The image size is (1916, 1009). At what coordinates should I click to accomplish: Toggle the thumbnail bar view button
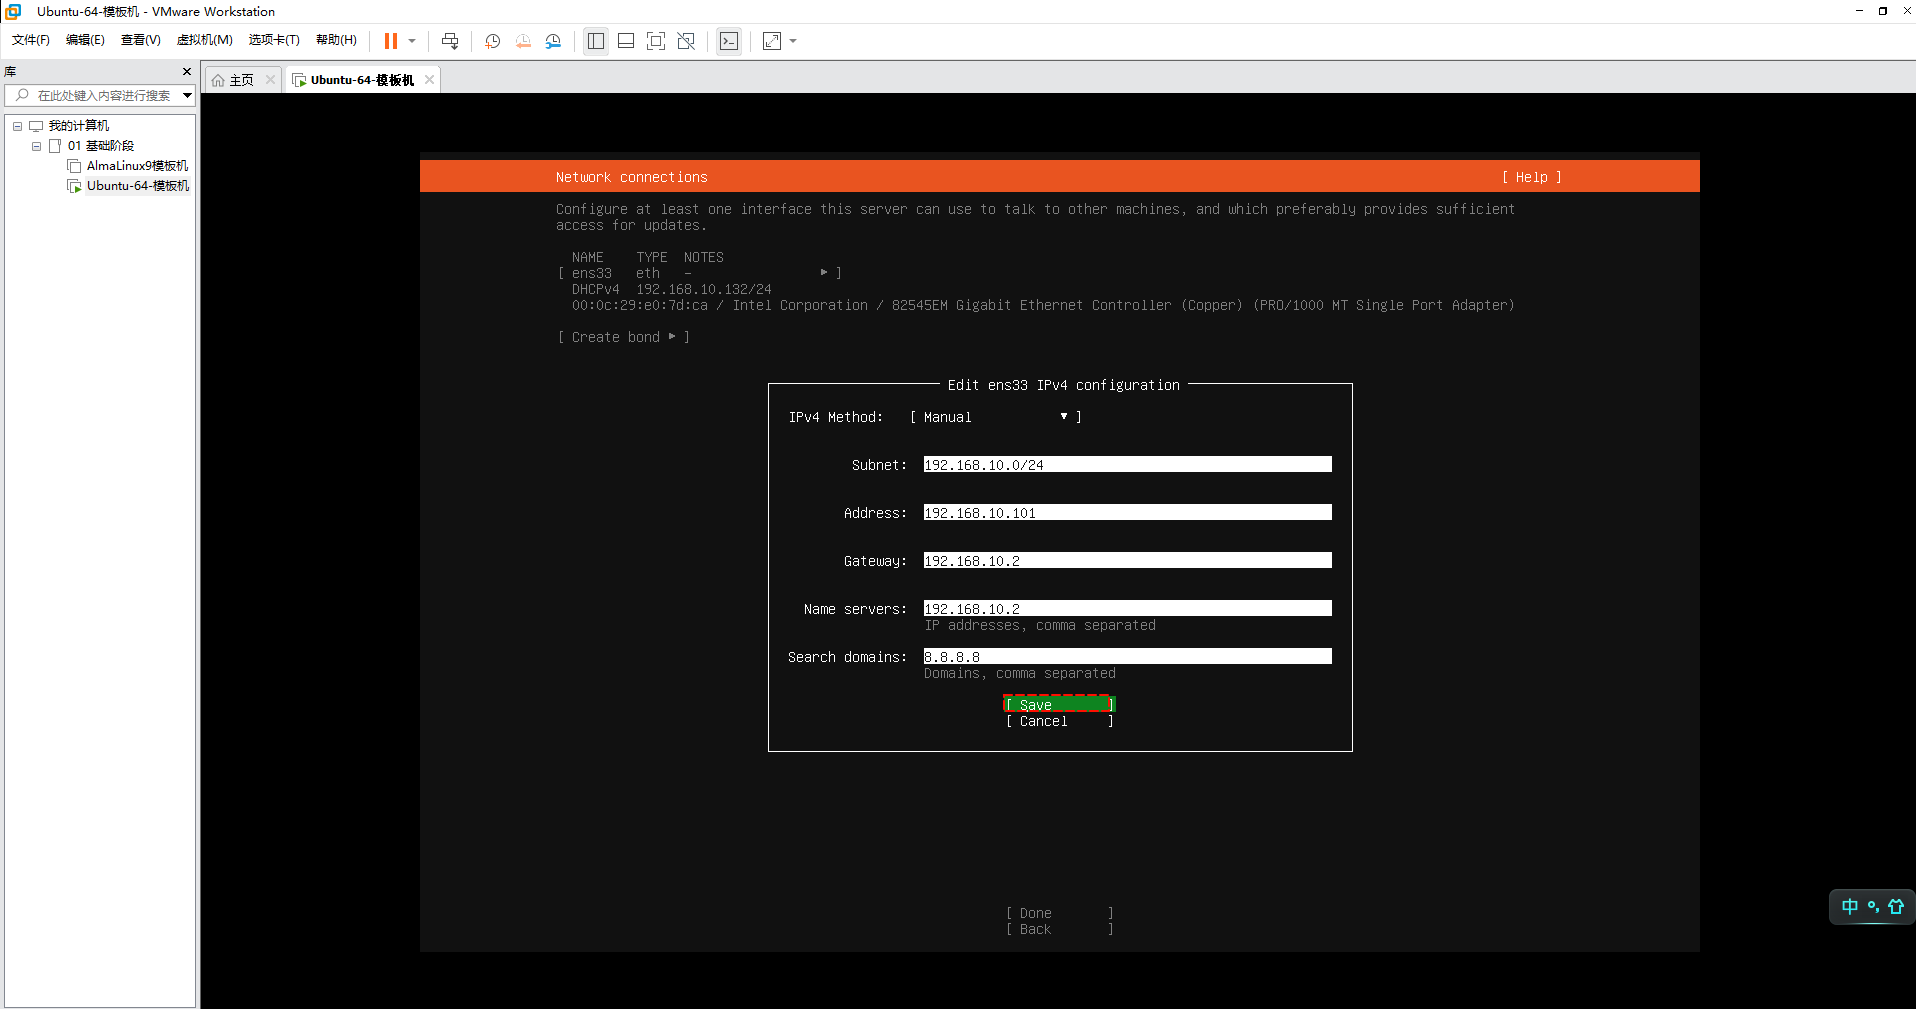coord(626,41)
